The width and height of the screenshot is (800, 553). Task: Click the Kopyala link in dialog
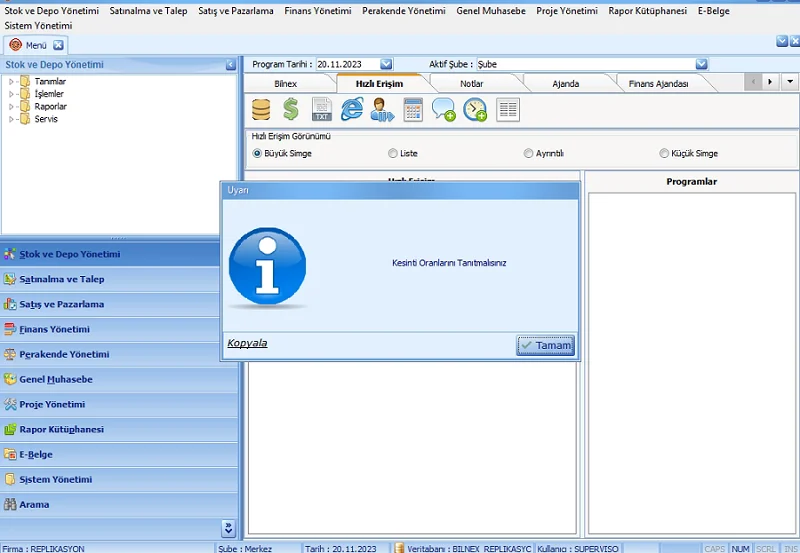[x=247, y=344]
